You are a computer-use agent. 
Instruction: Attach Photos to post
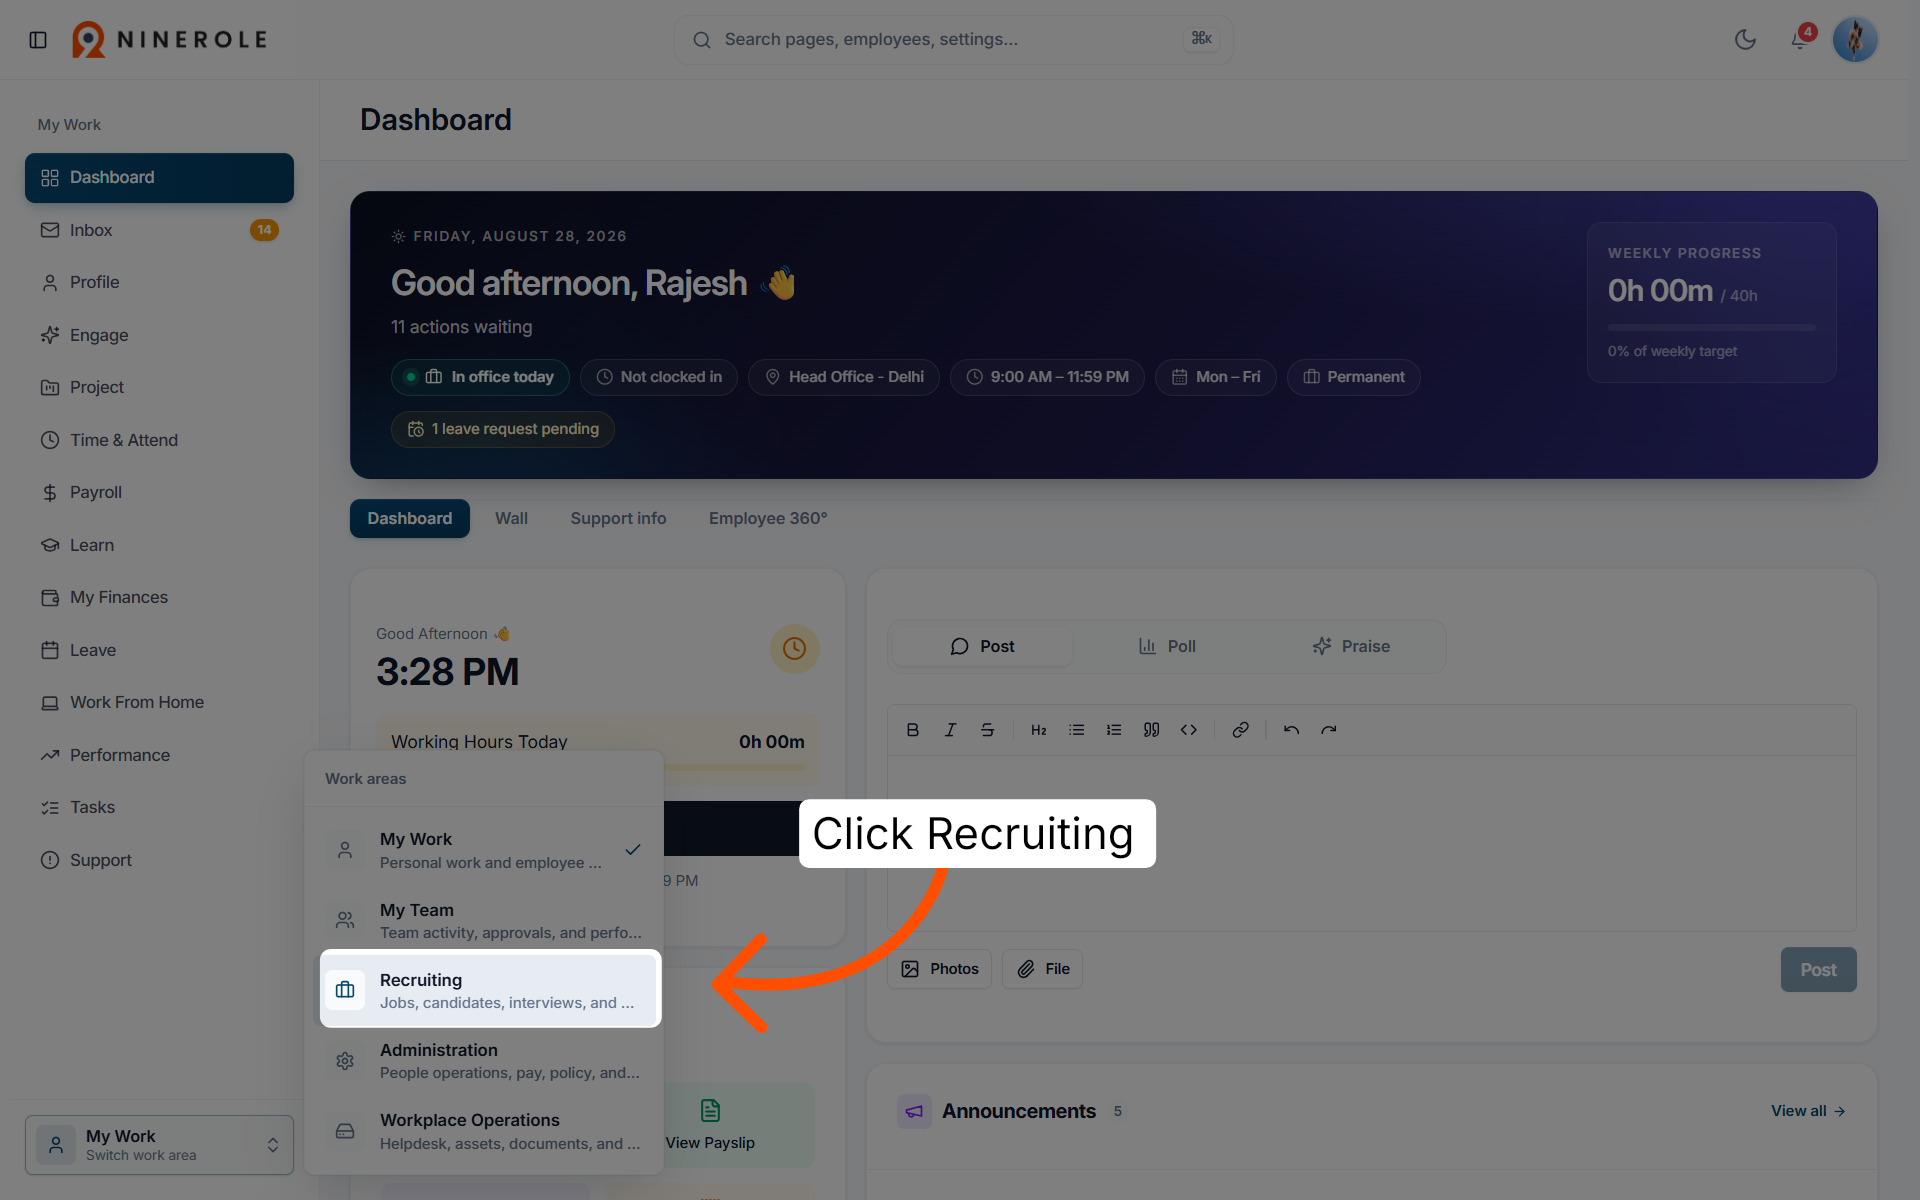pyautogui.click(x=939, y=969)
